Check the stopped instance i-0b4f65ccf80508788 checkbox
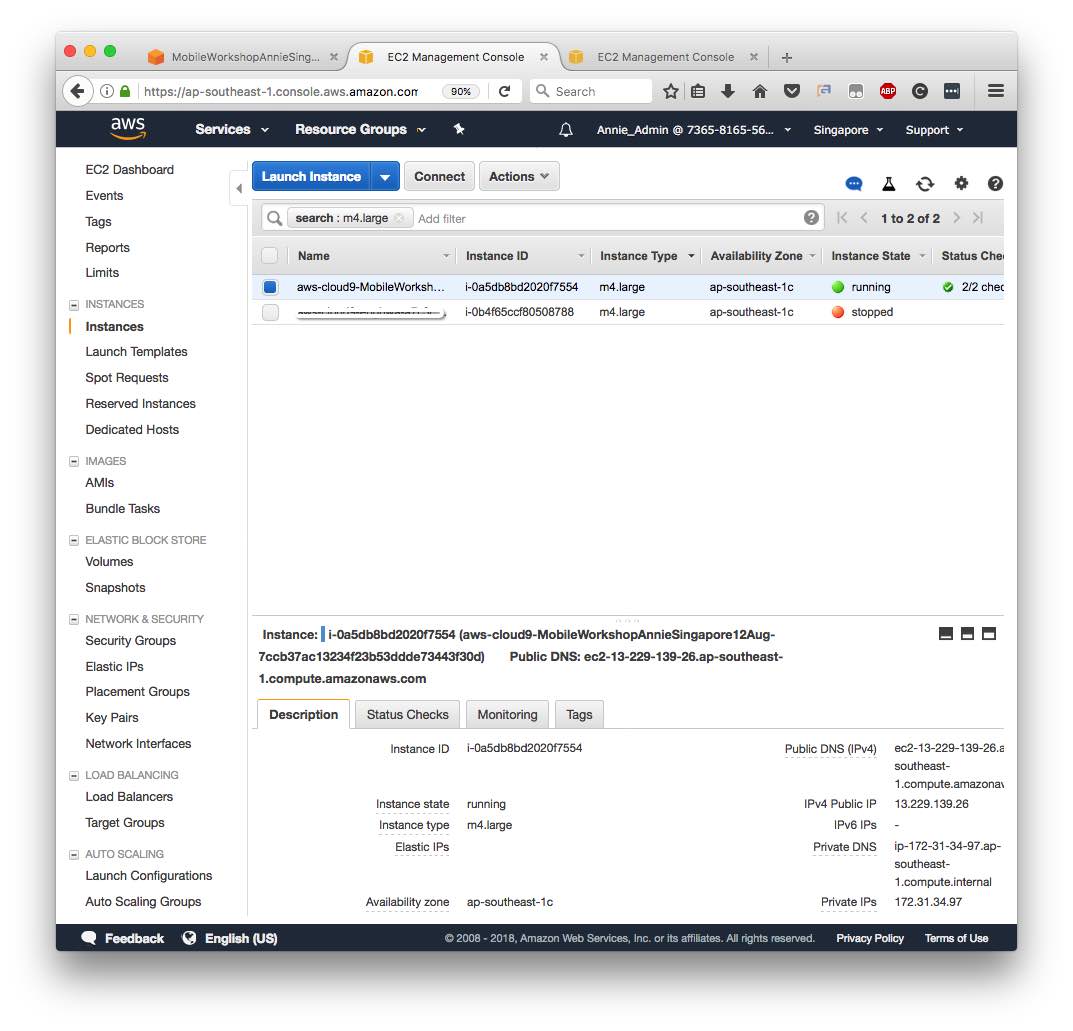 pyautogui.click(x=270, y=313)
